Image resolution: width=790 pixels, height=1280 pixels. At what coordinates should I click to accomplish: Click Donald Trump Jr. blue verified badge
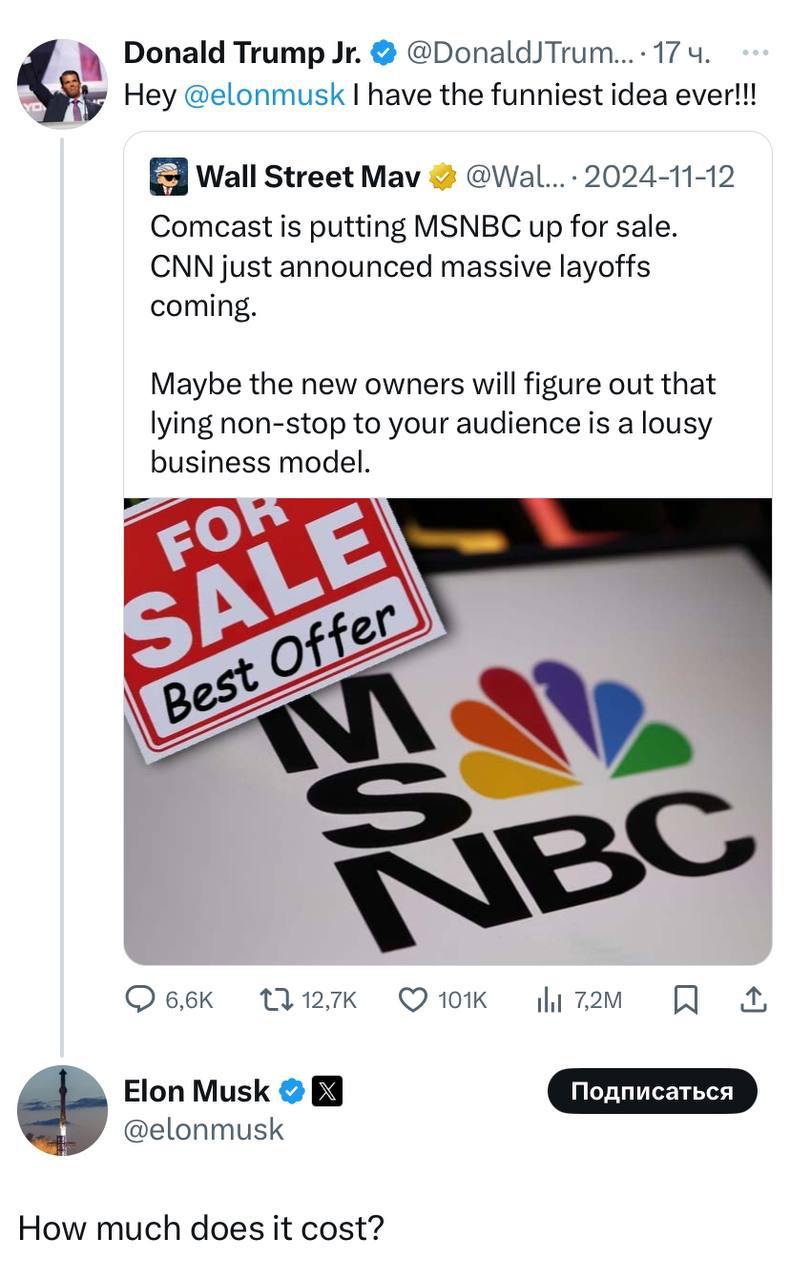point(384,53)
